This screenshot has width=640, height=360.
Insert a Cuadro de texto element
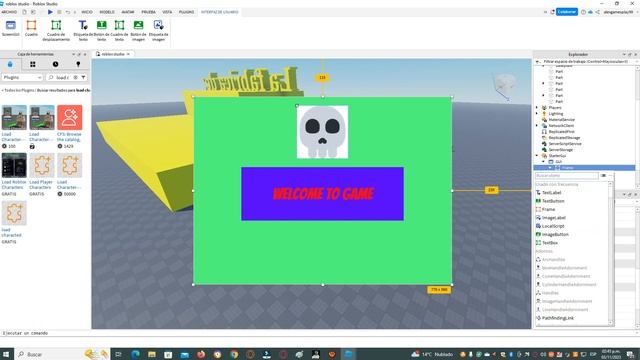119,30
